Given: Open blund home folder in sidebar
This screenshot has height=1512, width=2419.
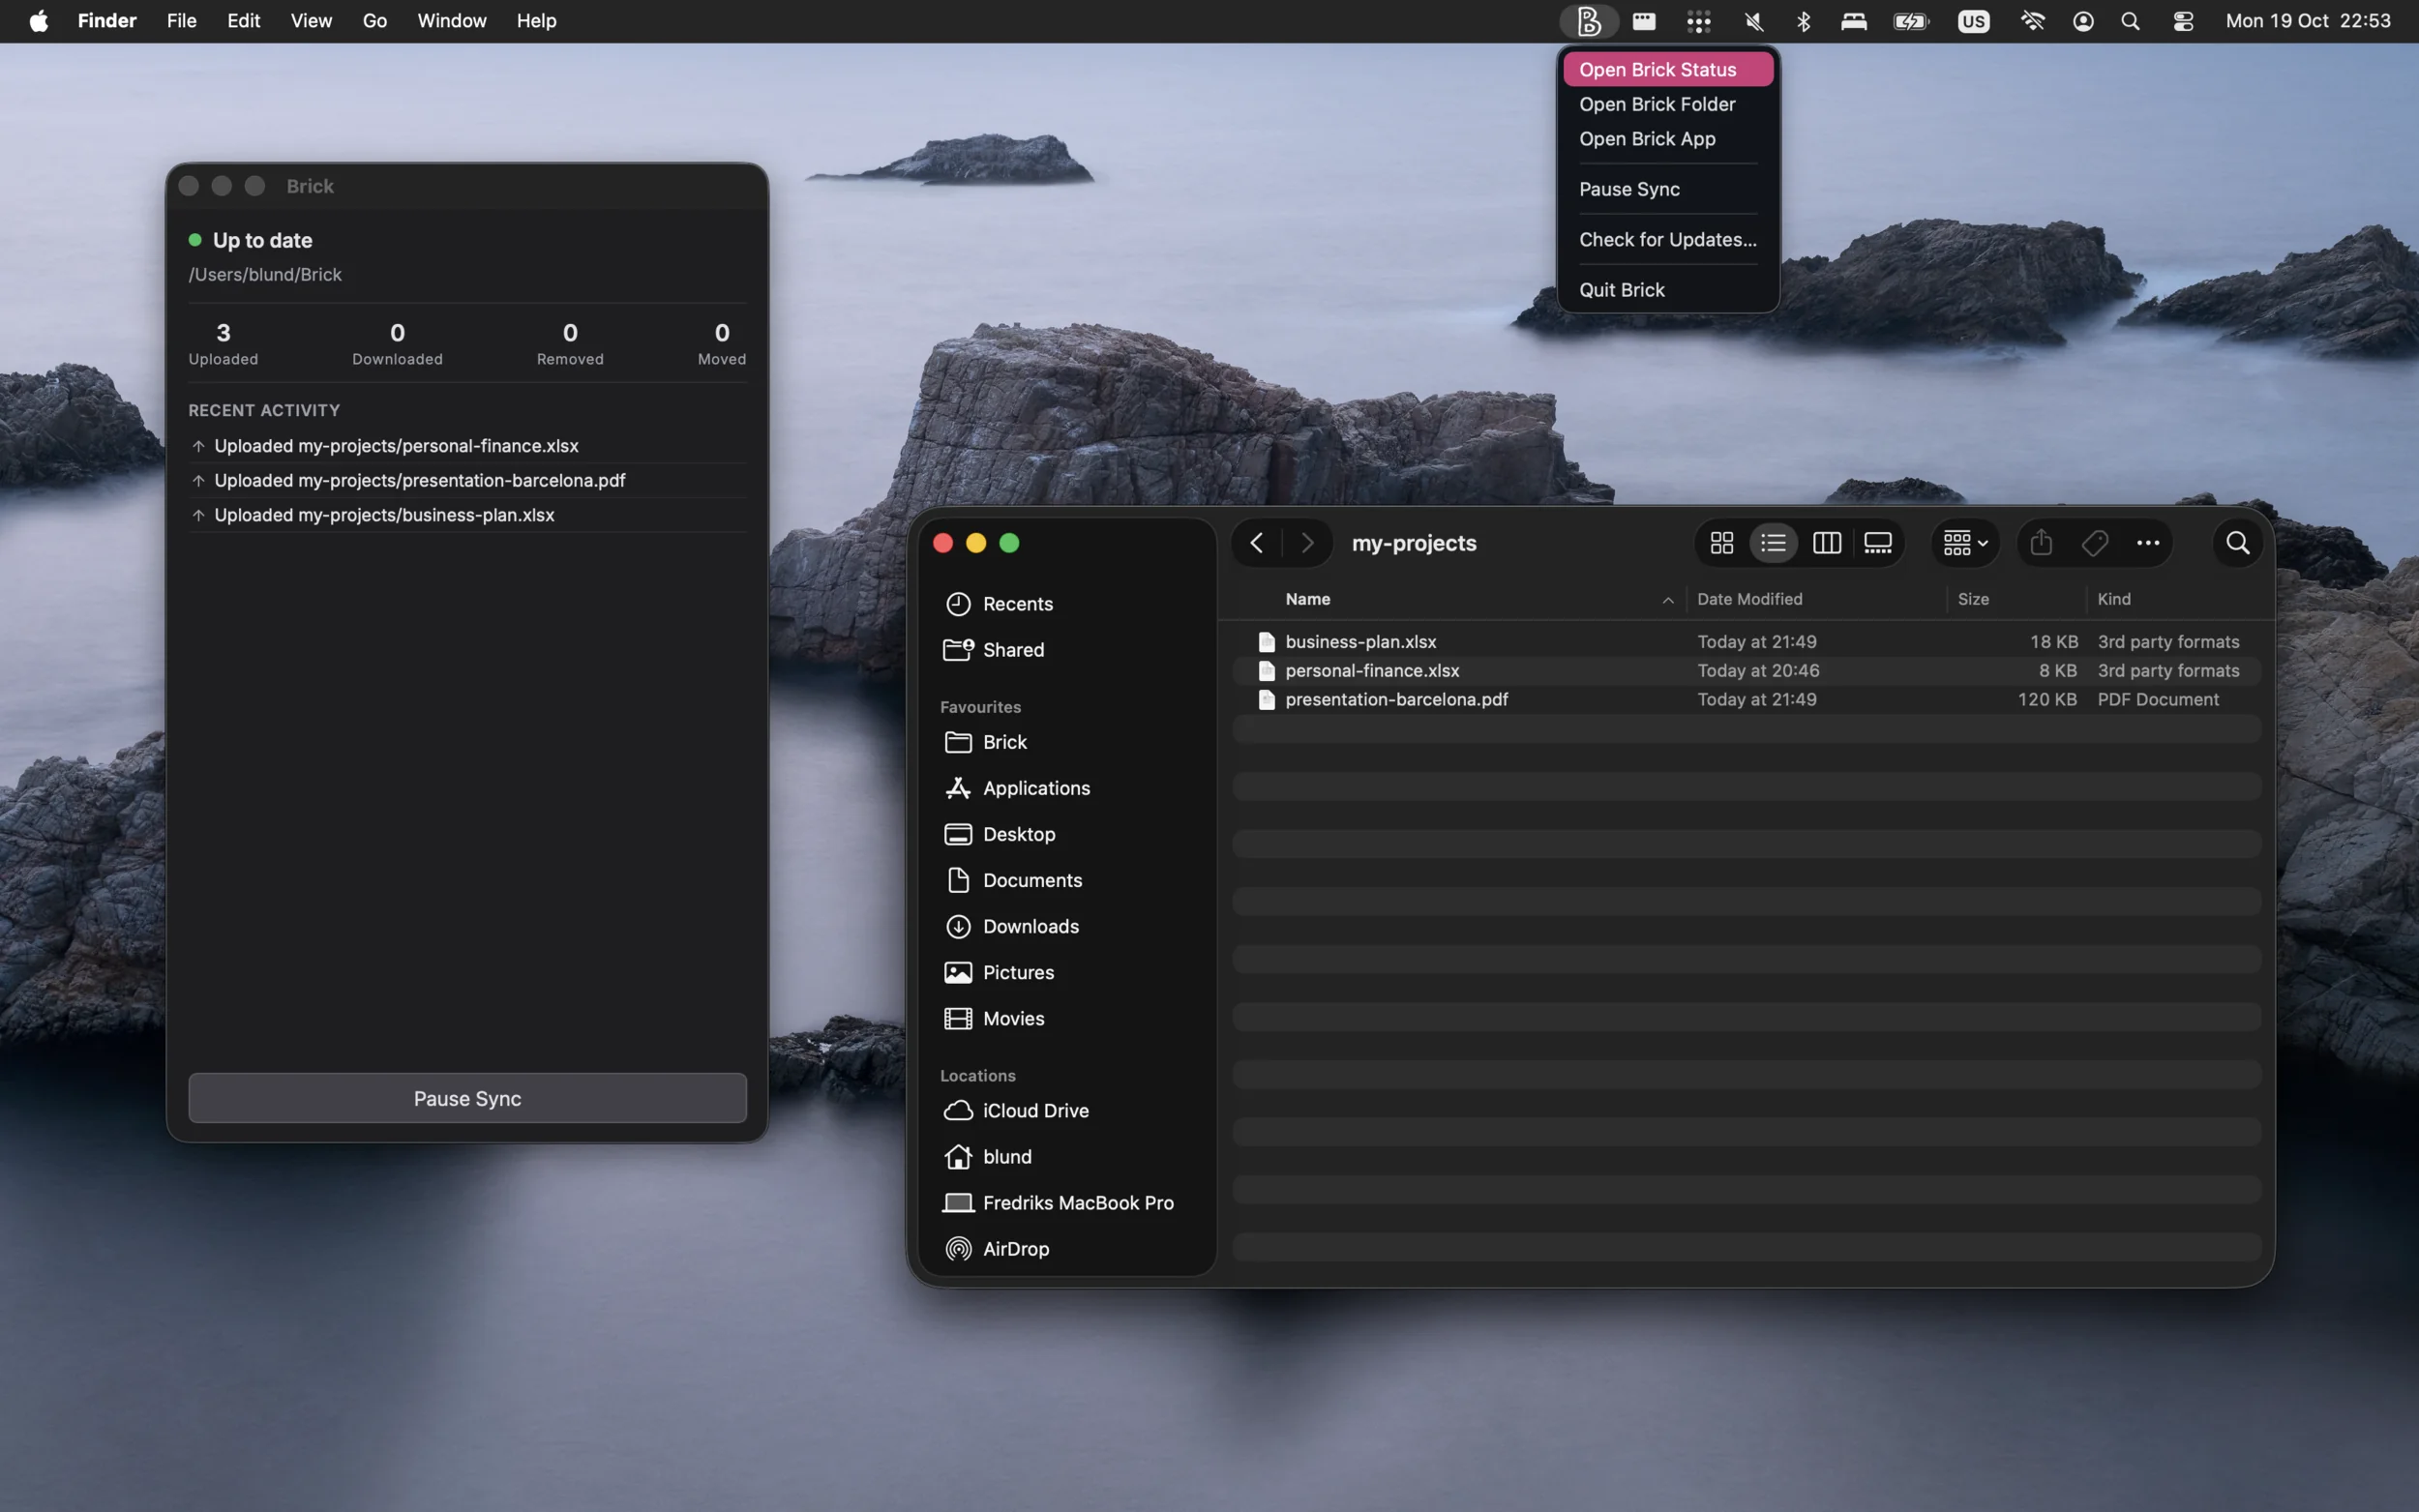Looking at the screenshot, I should (1066, 1157).
